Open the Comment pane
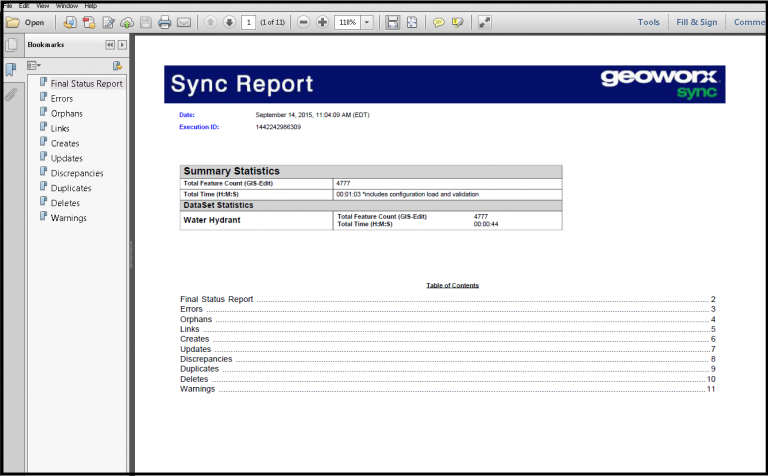 pos(748,22)
